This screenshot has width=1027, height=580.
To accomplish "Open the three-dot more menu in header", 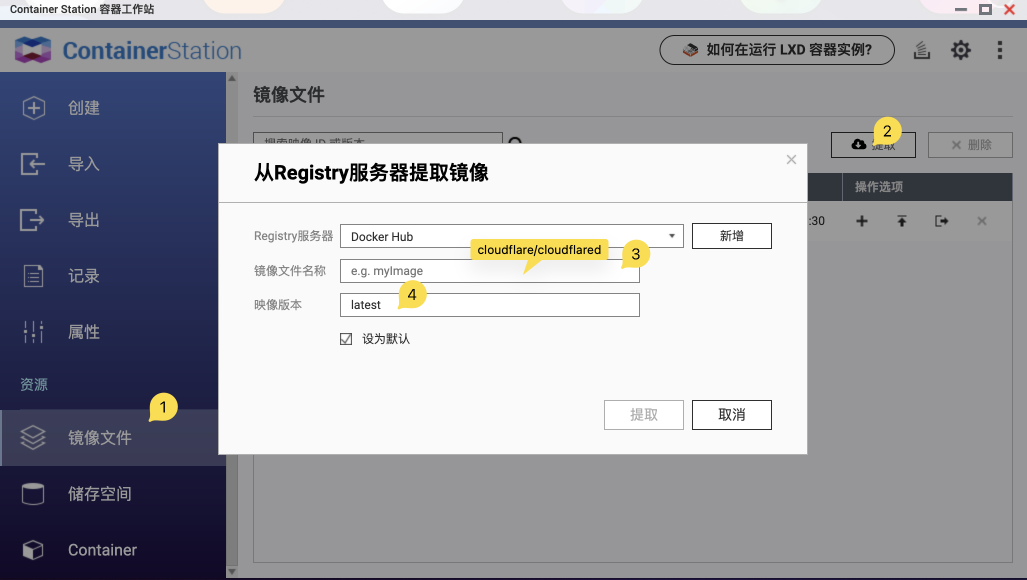I will [999, 50].
